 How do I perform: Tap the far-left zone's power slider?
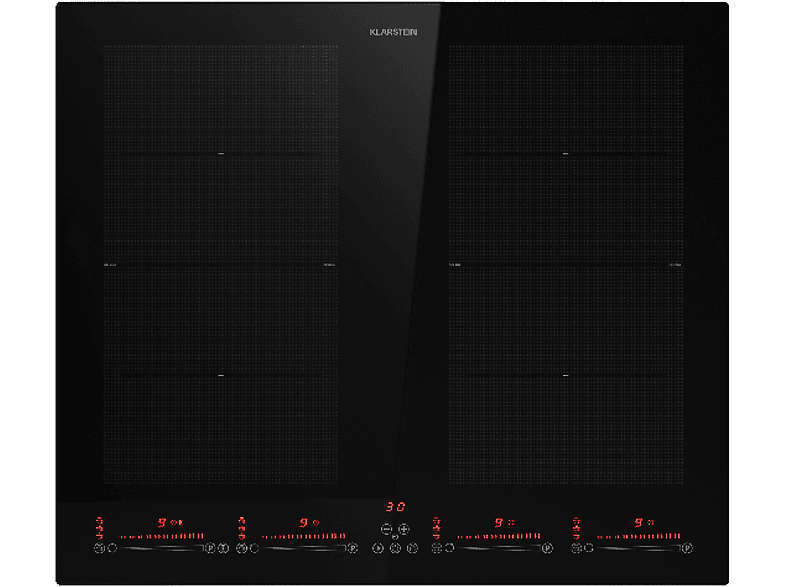pos(161,548)
